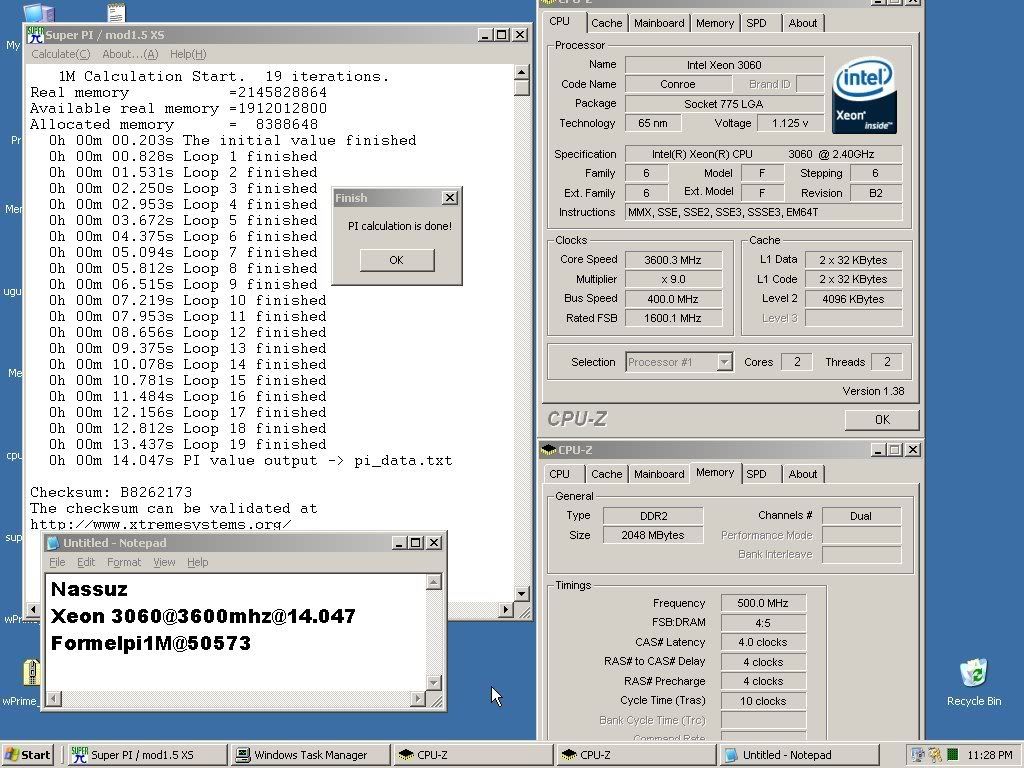Open Notepad's Format menu

tap(124, 562)
